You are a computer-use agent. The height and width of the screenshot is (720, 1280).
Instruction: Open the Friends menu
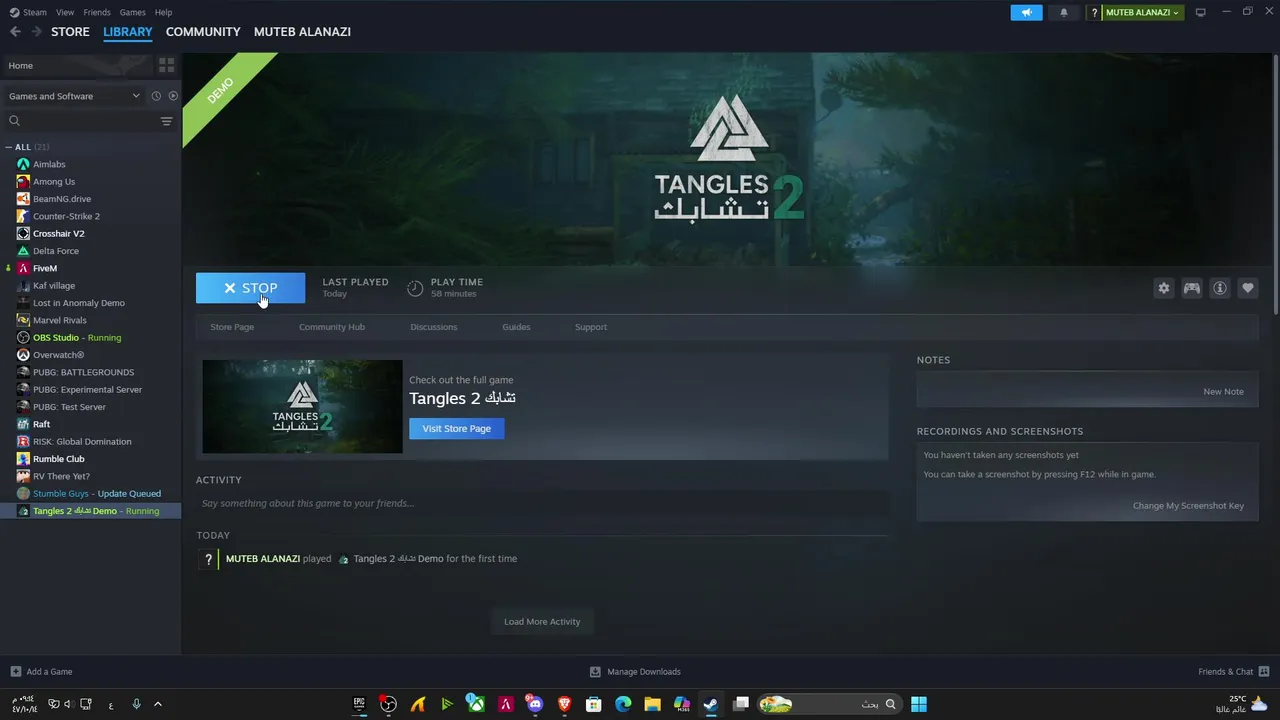click(97, 12)
